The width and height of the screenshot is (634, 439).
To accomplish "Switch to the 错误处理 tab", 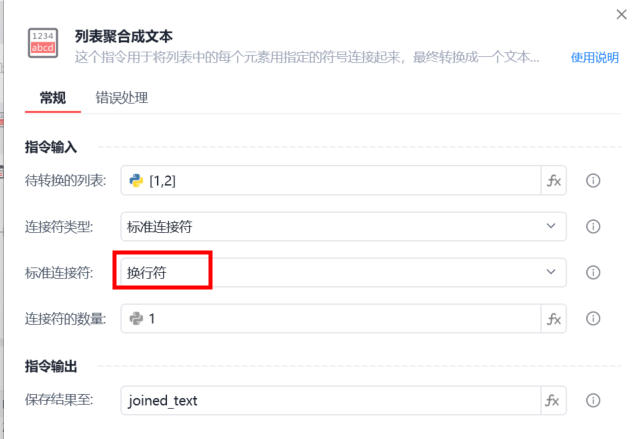I will coord(122,98).
